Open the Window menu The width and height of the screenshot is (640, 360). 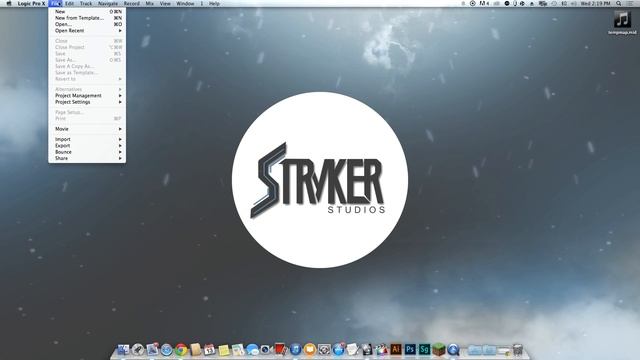(185, 3)
